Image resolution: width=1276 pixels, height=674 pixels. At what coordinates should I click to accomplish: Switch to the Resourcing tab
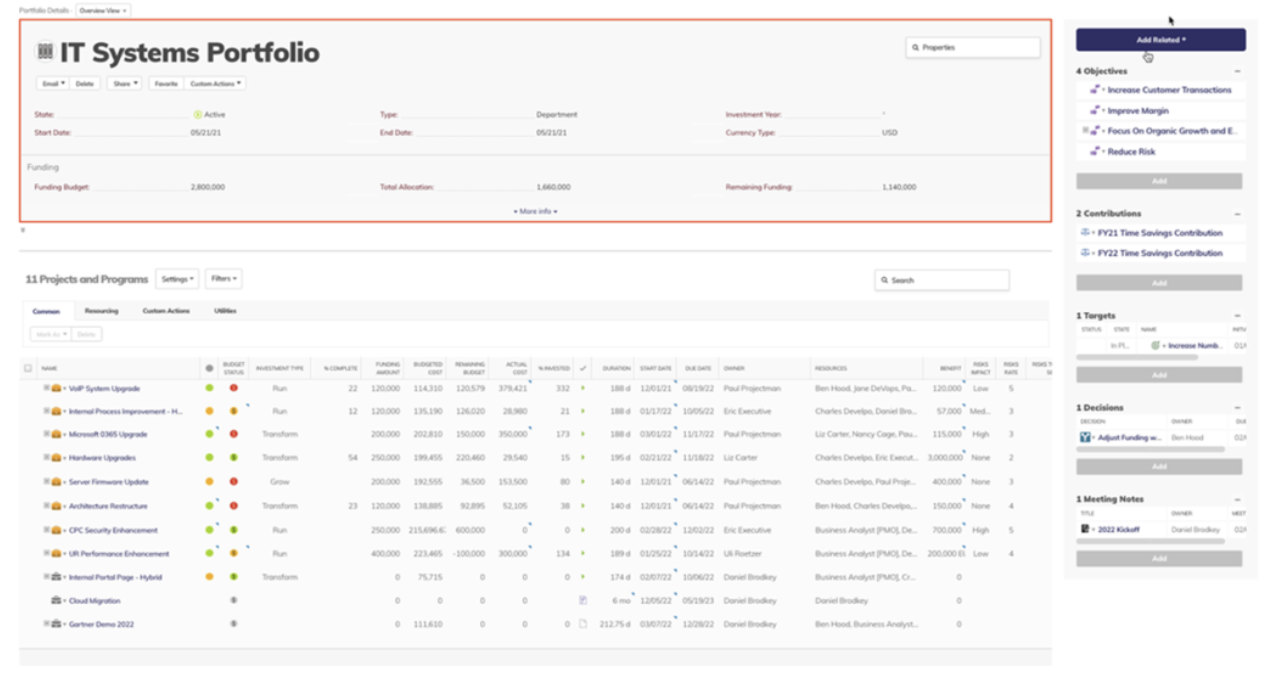click(104, 309)
